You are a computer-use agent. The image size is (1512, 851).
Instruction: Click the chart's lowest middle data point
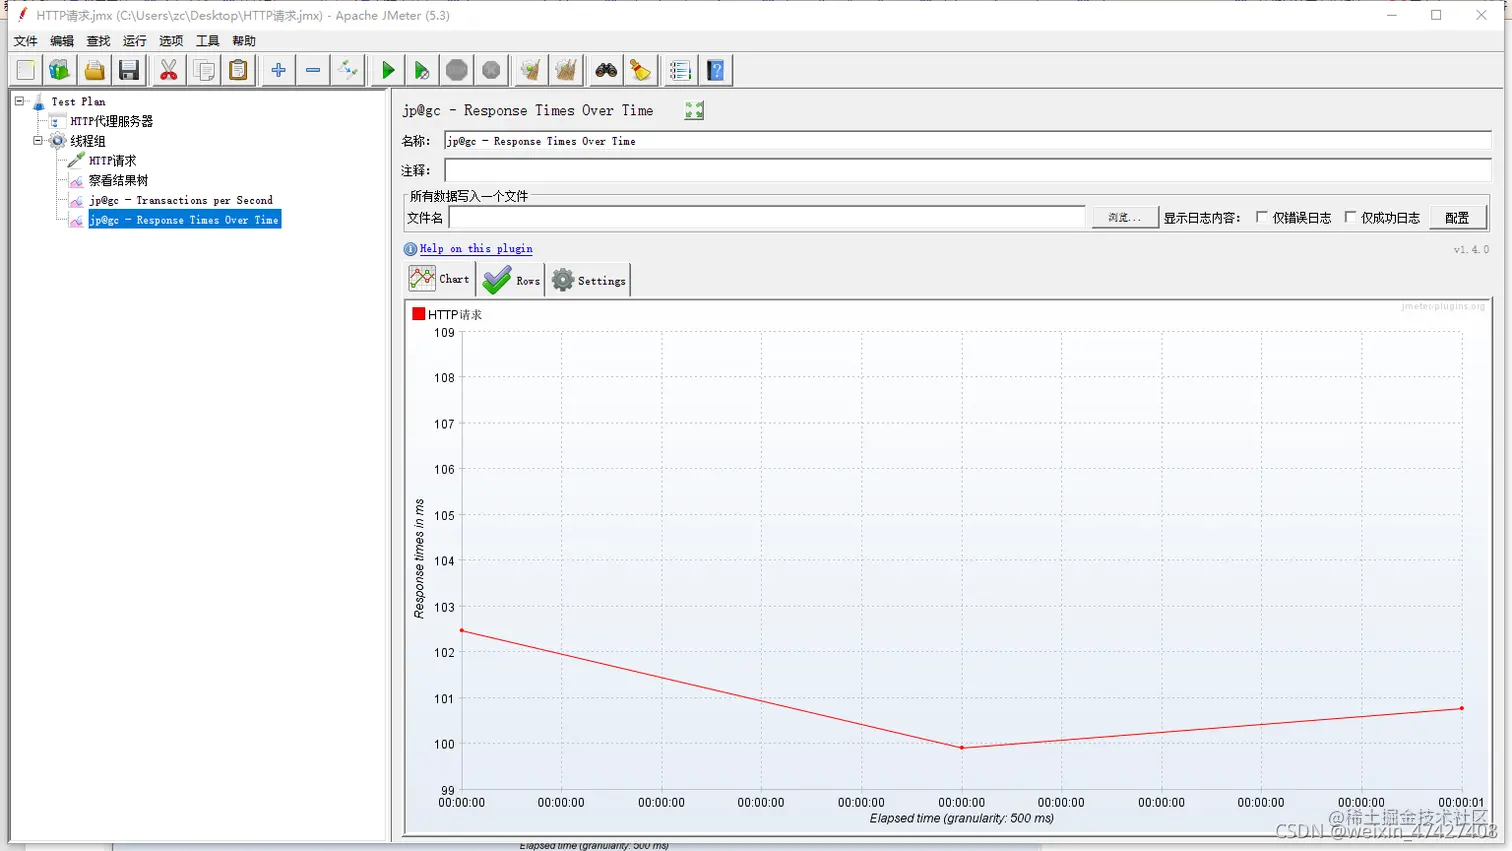click(x=962, y=747)
